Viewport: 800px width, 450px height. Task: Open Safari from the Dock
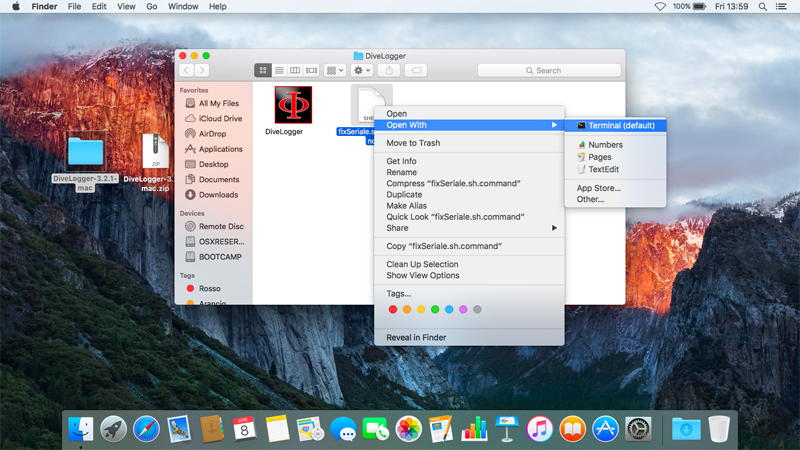click(x=146, y=429)
